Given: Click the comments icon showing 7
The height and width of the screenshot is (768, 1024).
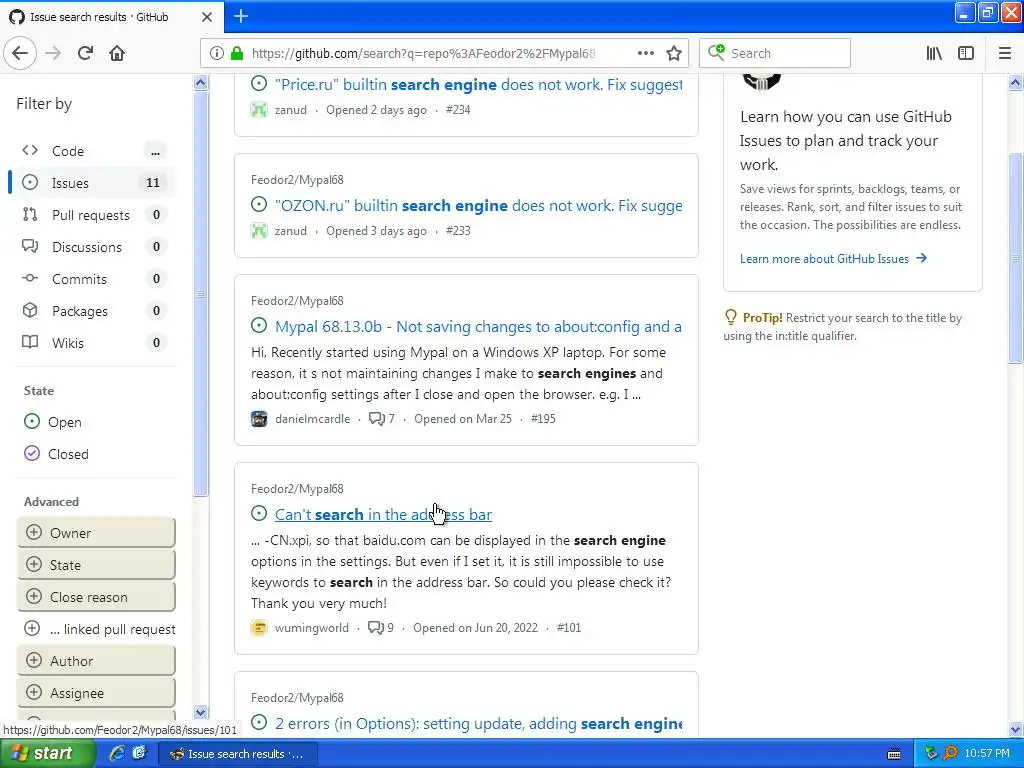Looking at the screenshot, I should [x=377, y=419].
